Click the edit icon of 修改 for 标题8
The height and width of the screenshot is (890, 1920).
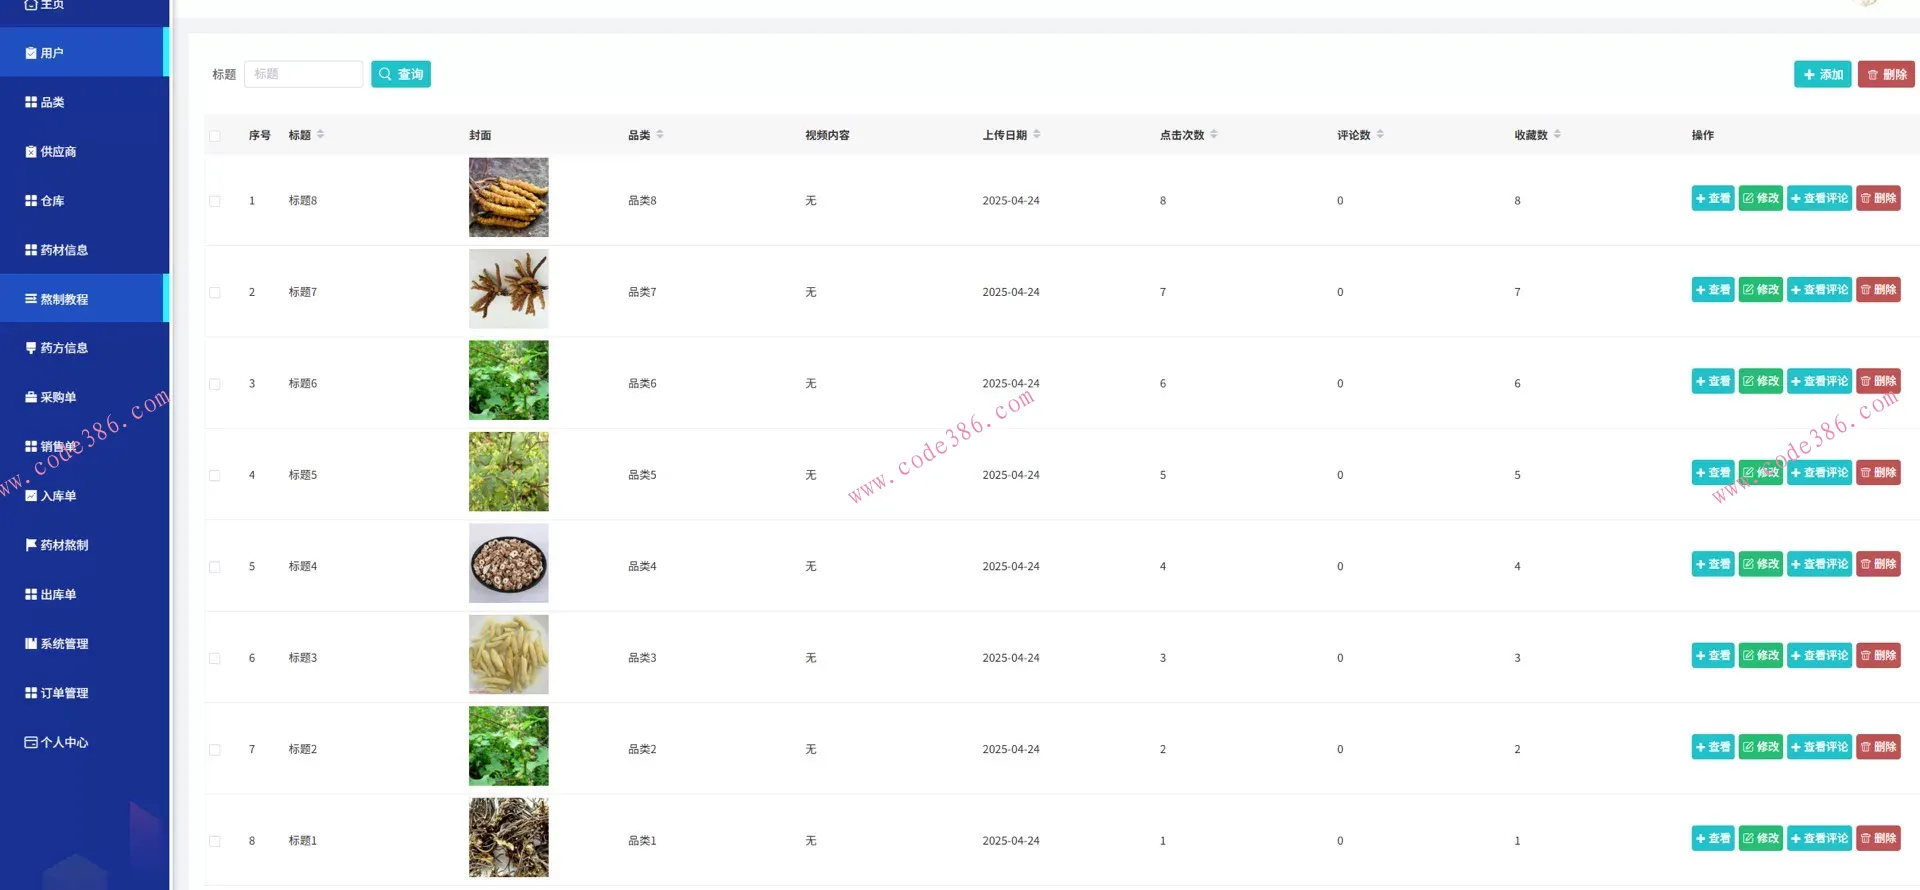[x=1748, y=198]
